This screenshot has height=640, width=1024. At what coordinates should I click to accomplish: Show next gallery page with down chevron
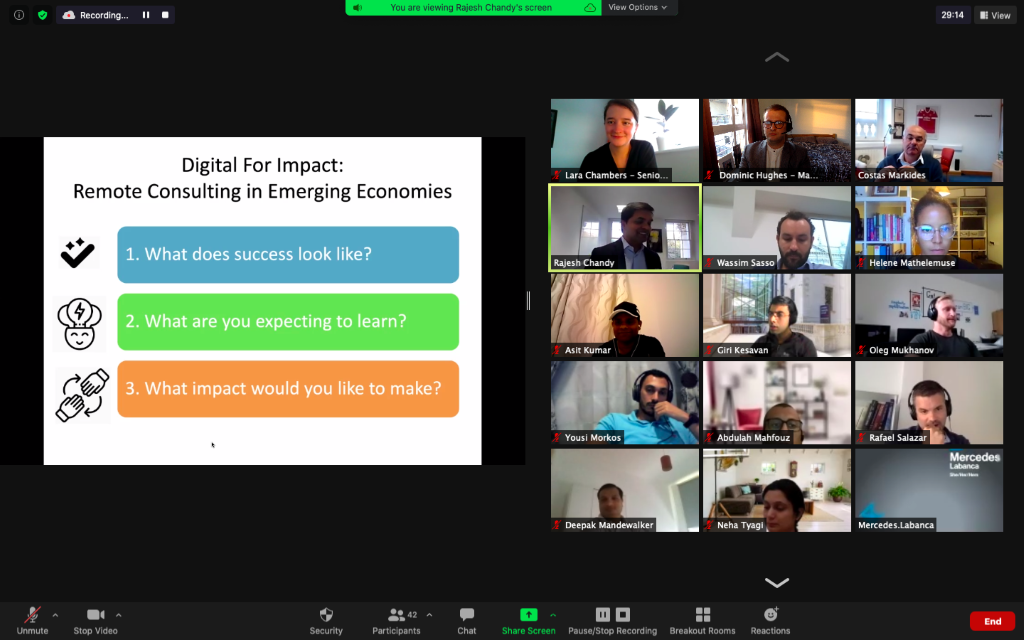(776, 582)
